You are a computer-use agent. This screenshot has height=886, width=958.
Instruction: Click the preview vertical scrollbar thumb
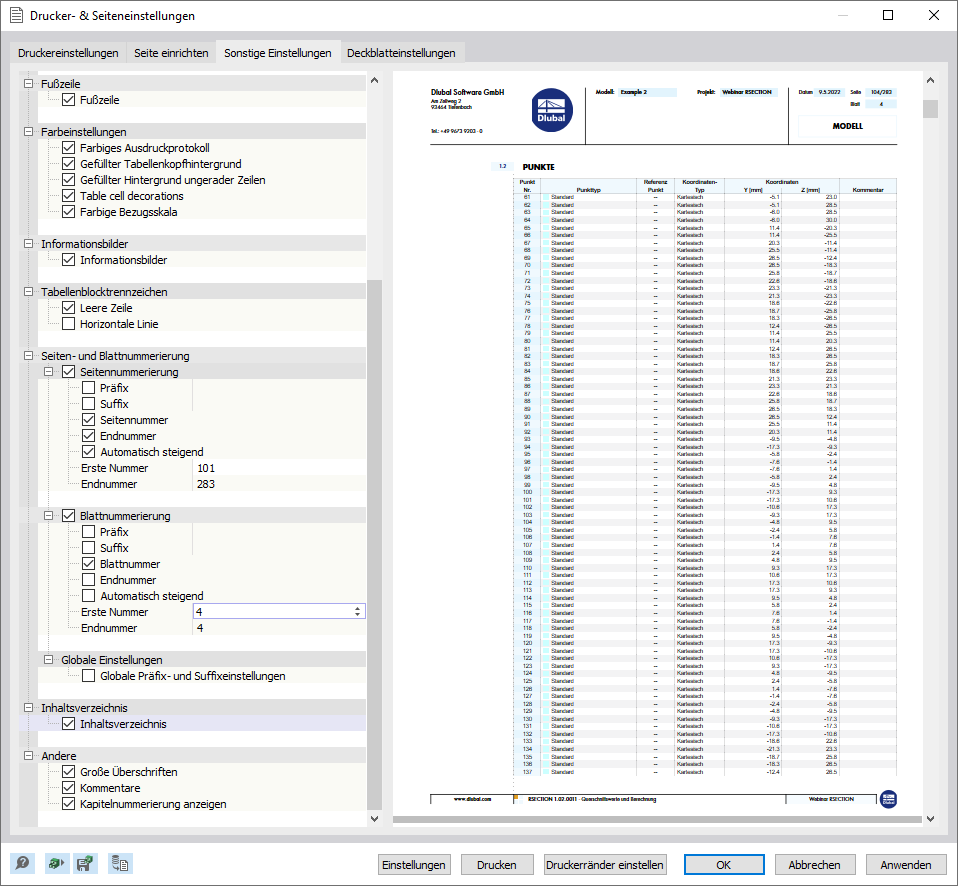930,108
